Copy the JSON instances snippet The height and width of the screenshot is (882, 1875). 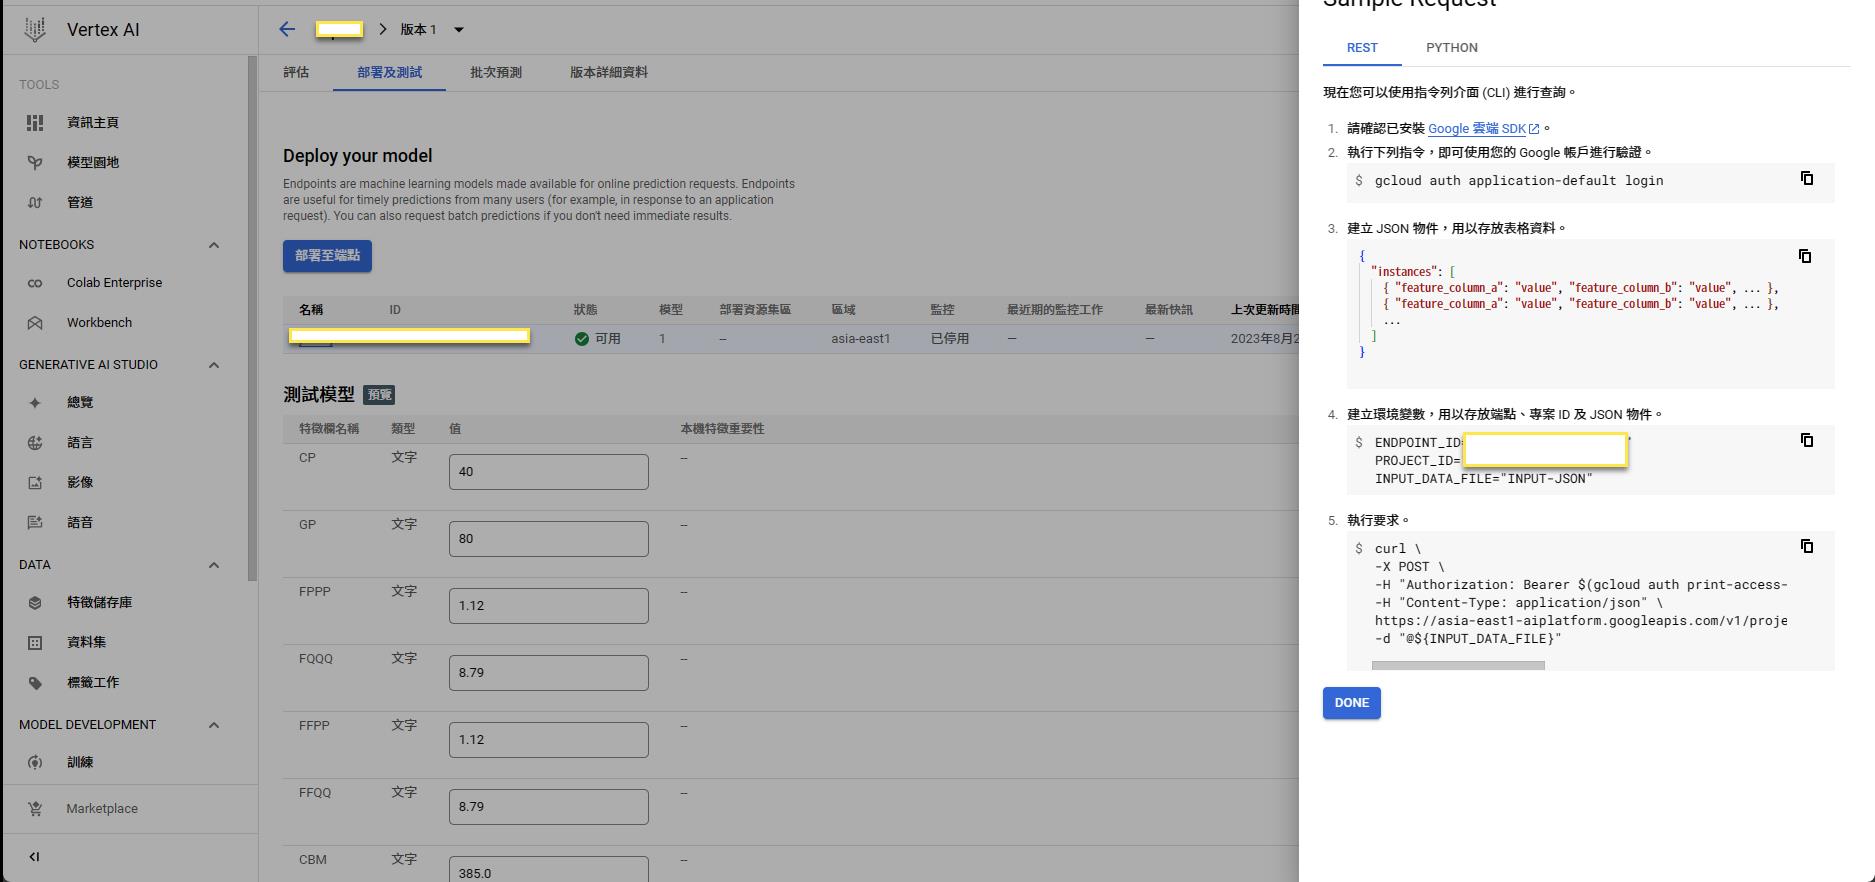[x=1804, y=256]
